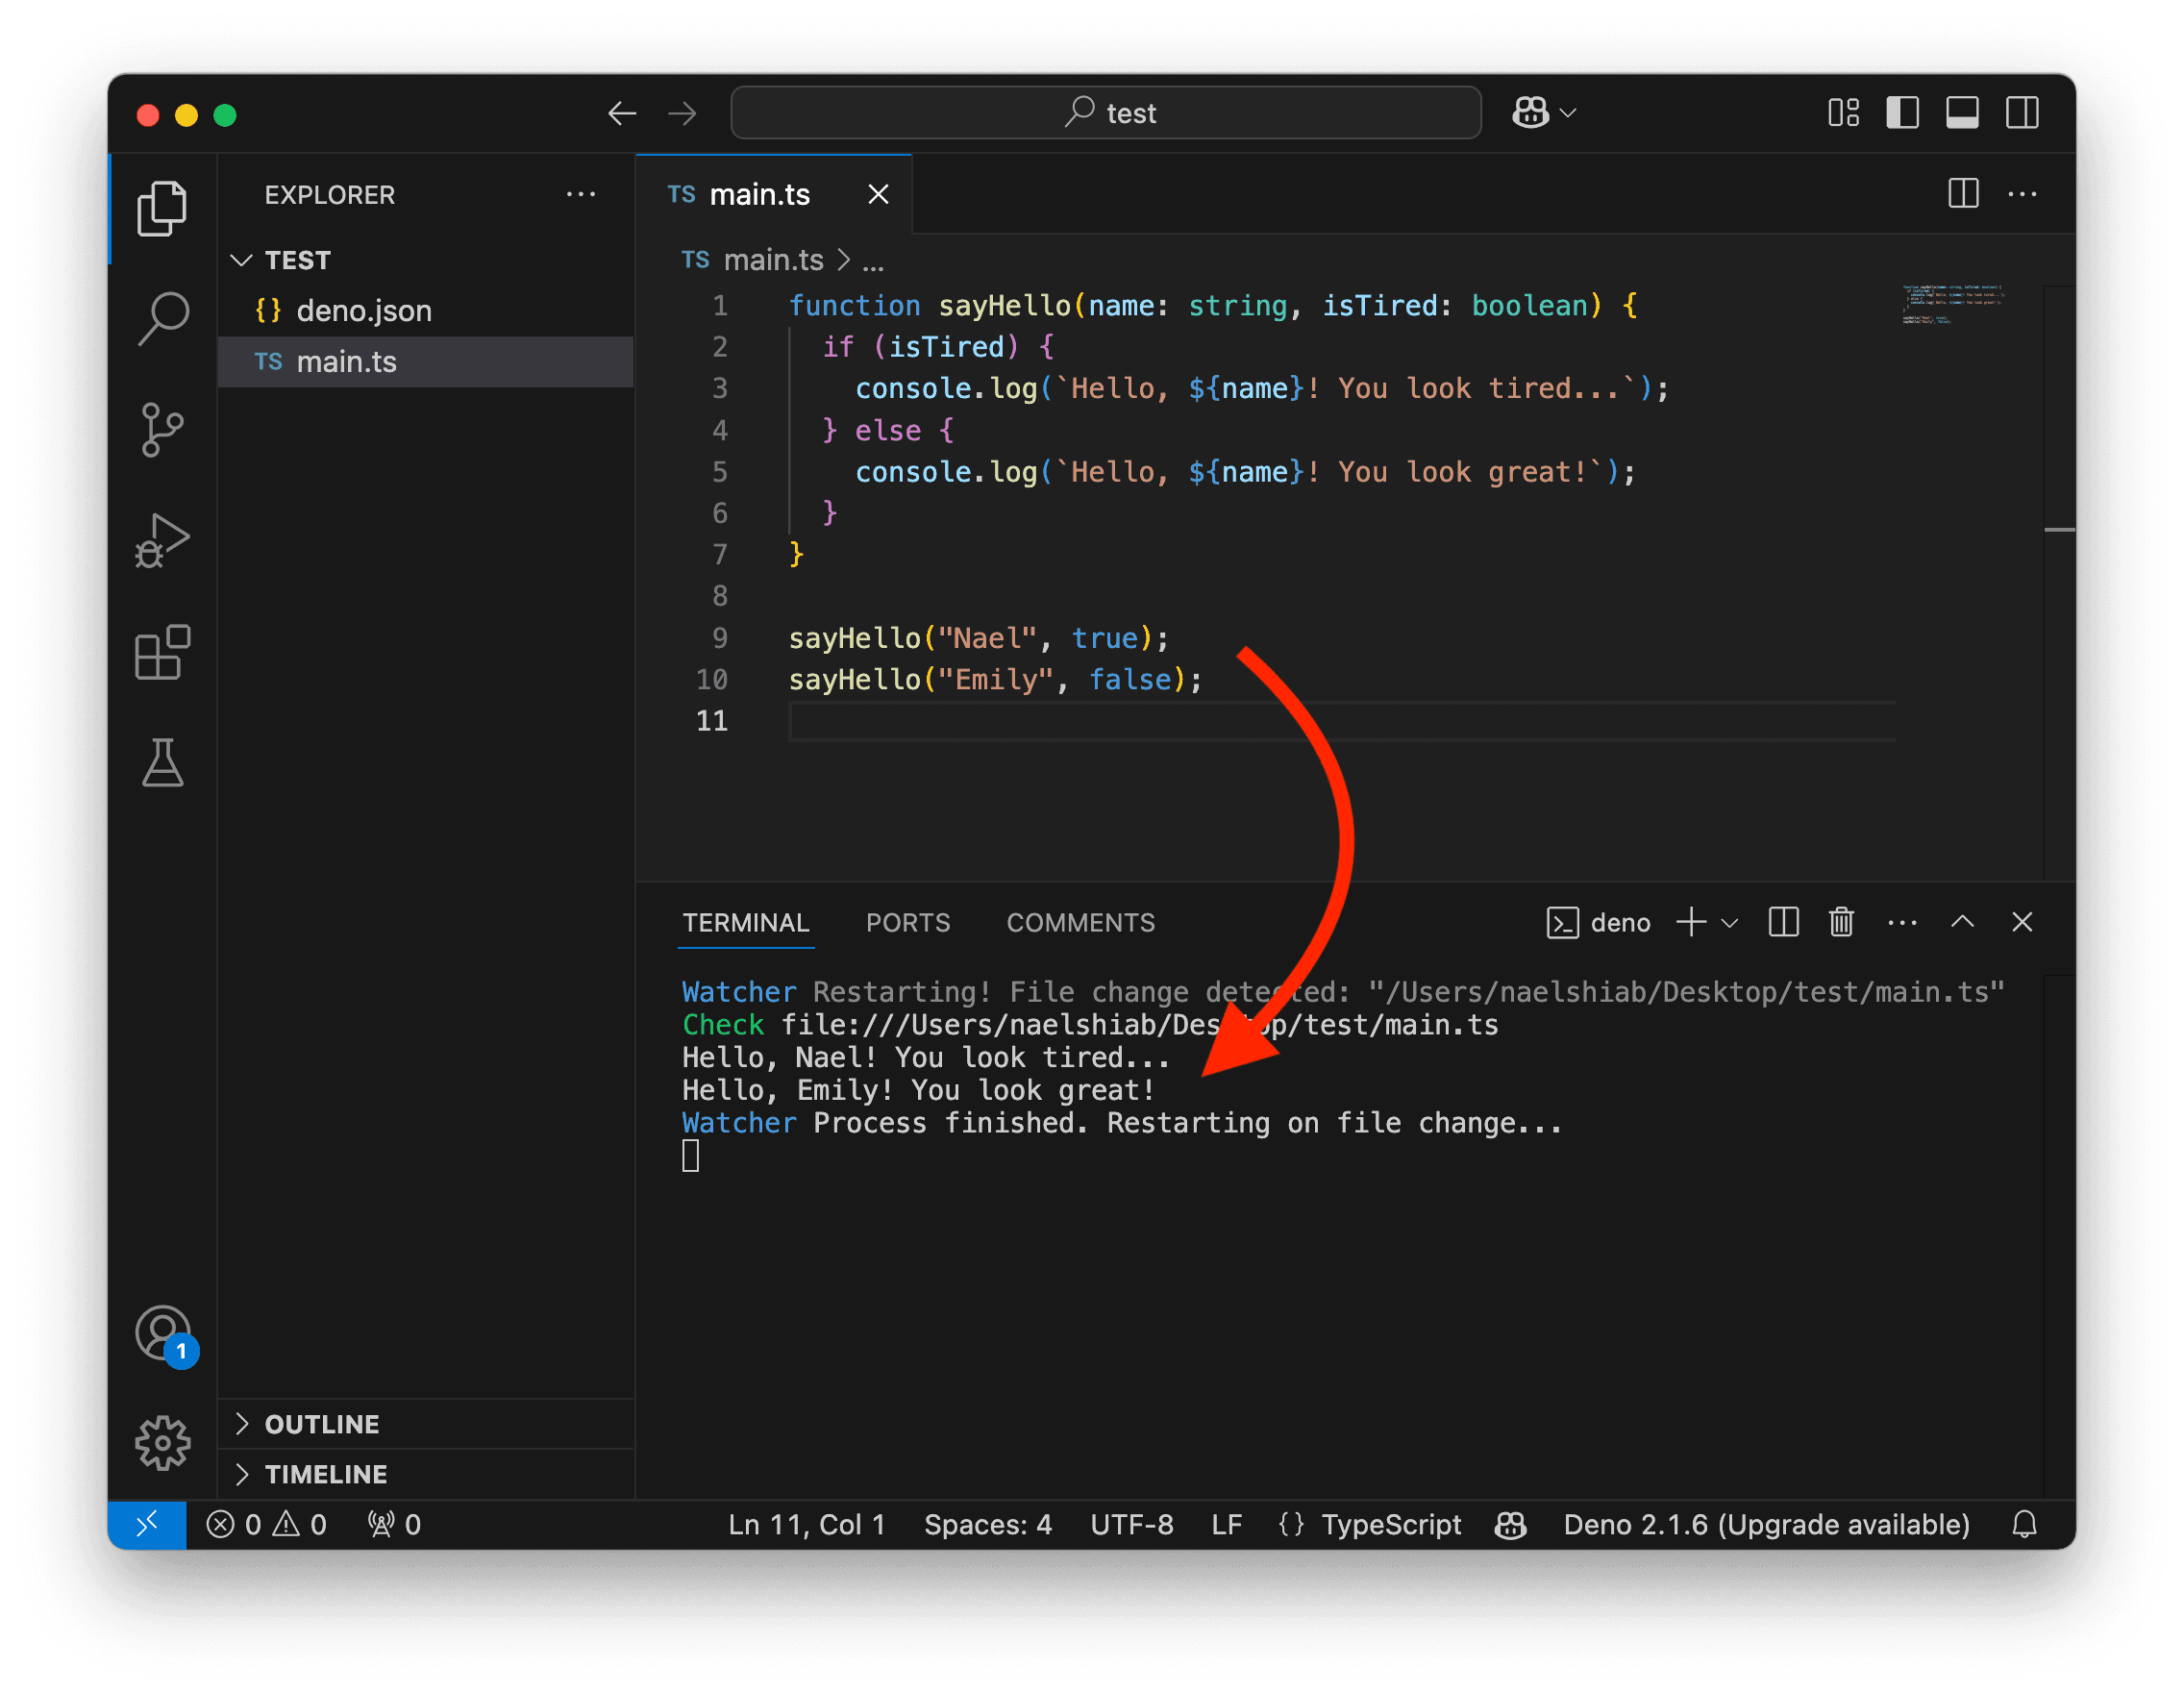Select language mode TypeScript in status bar
2184x1692 pixels.
click(x=1391, y=1524)
